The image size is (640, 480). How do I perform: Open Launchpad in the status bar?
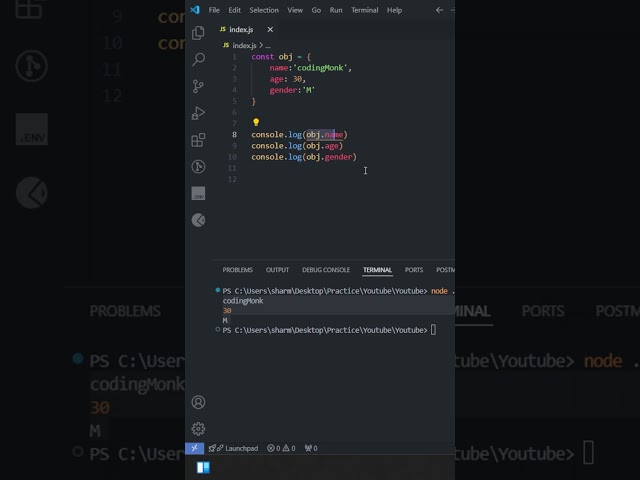233,448
